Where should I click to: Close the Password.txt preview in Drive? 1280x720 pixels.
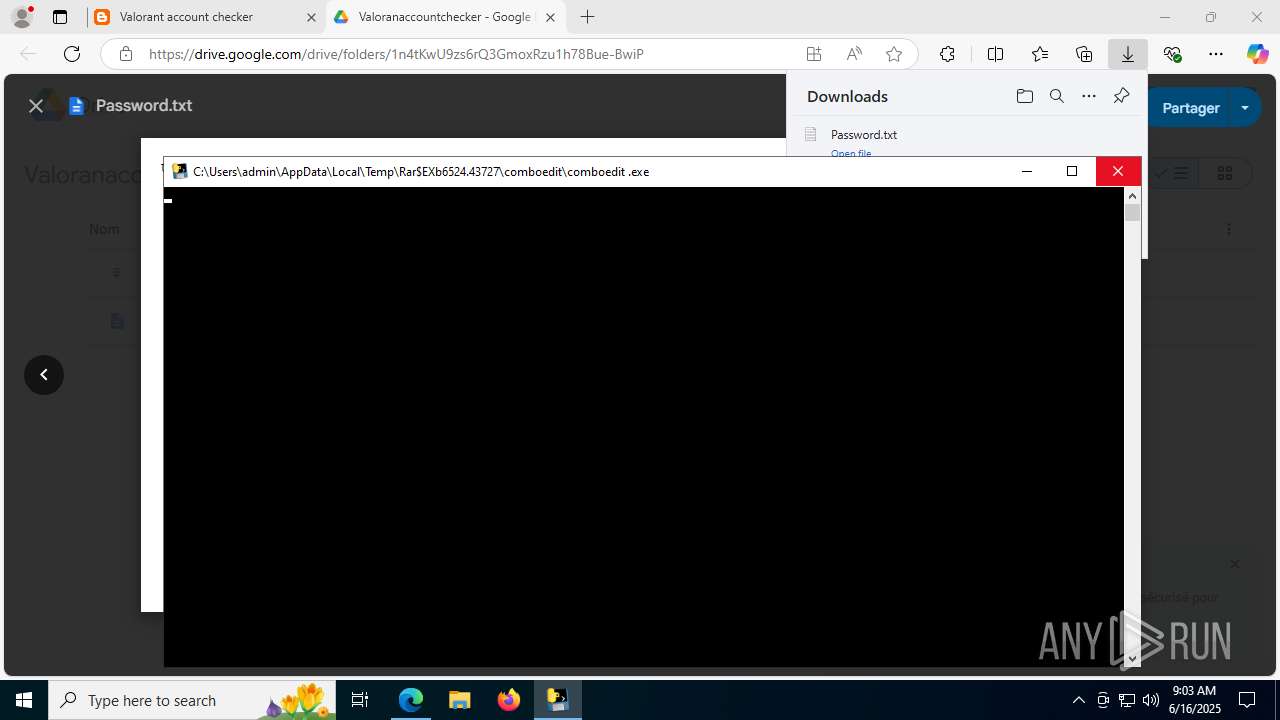(x=36, y=106)
